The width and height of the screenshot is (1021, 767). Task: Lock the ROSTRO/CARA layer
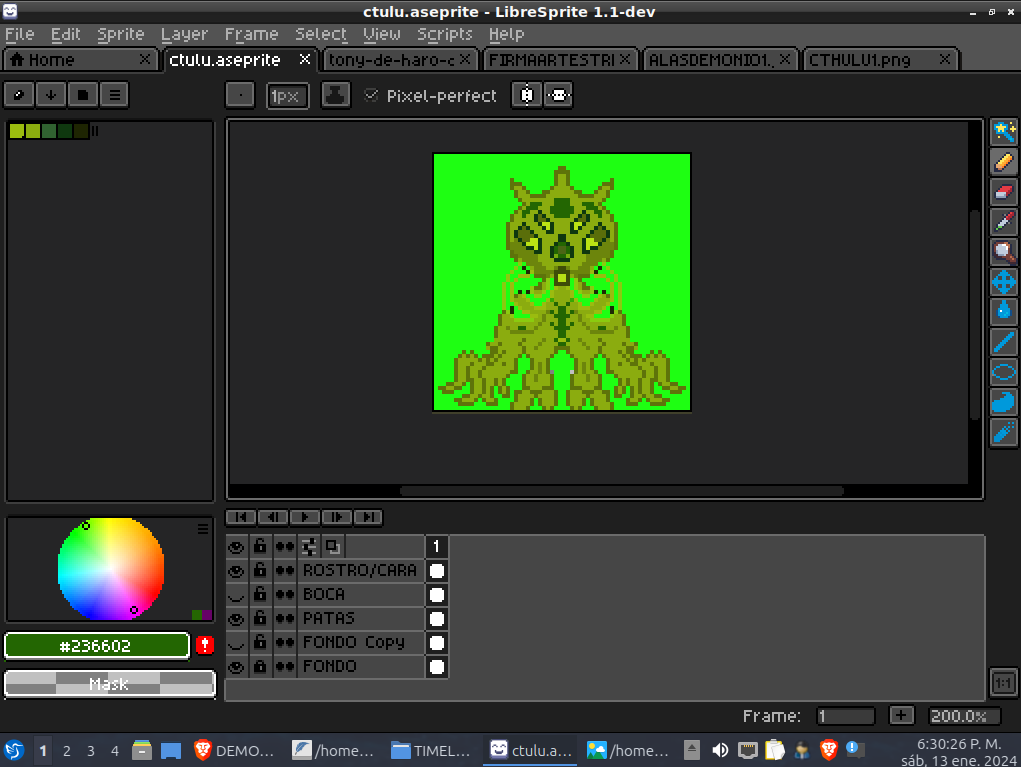(260, 571)
